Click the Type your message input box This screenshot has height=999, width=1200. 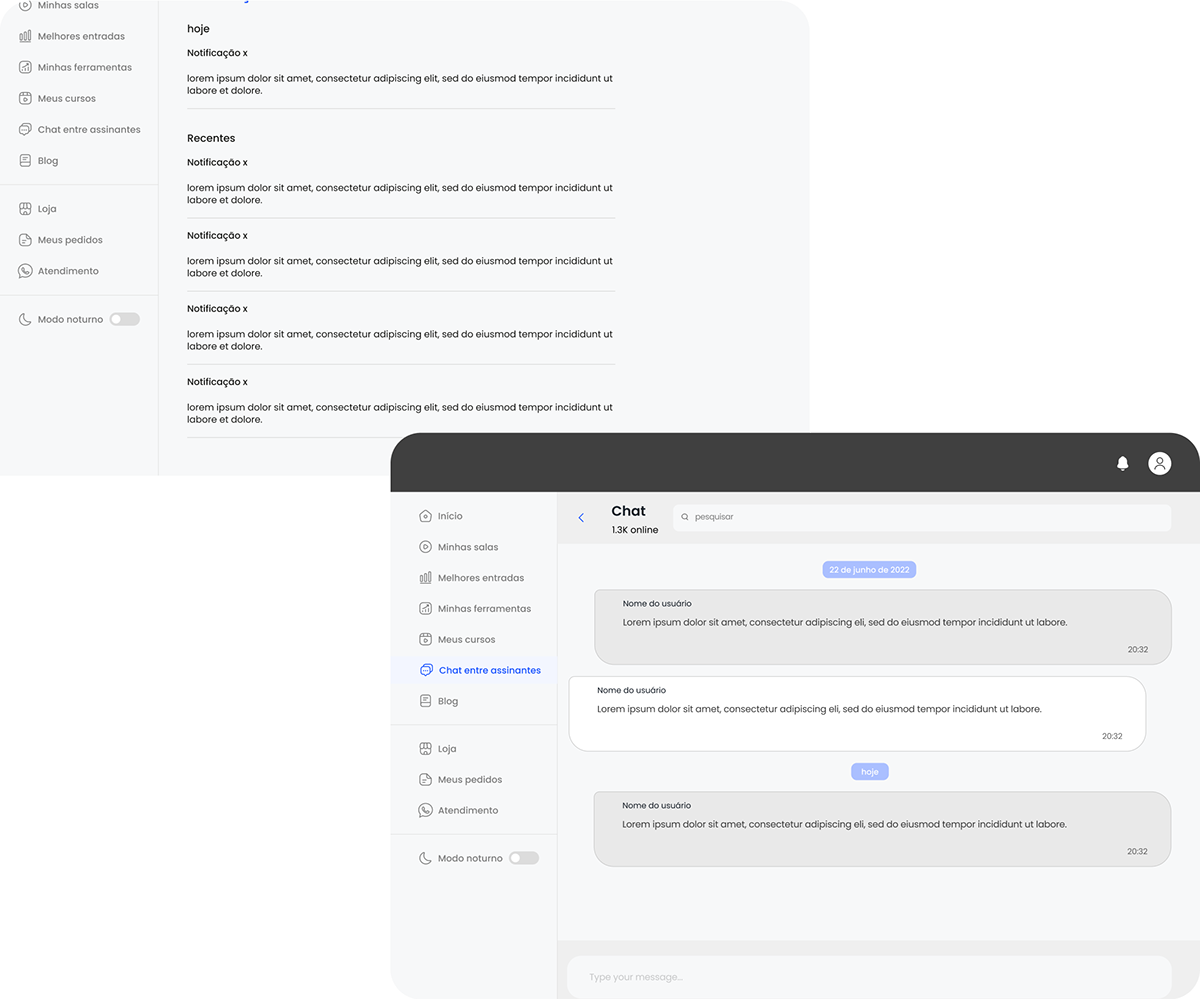coord(869,977)
